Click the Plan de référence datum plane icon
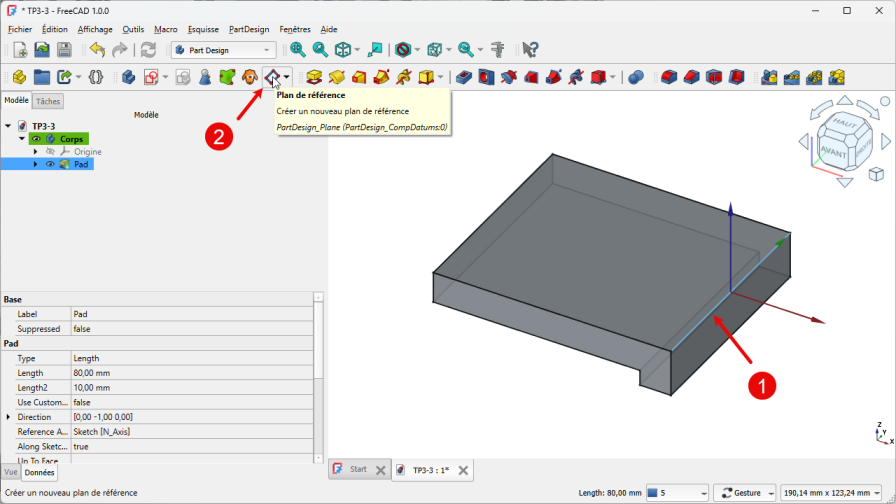The width and height of the screenshot is (896, 504). (272, 77)
